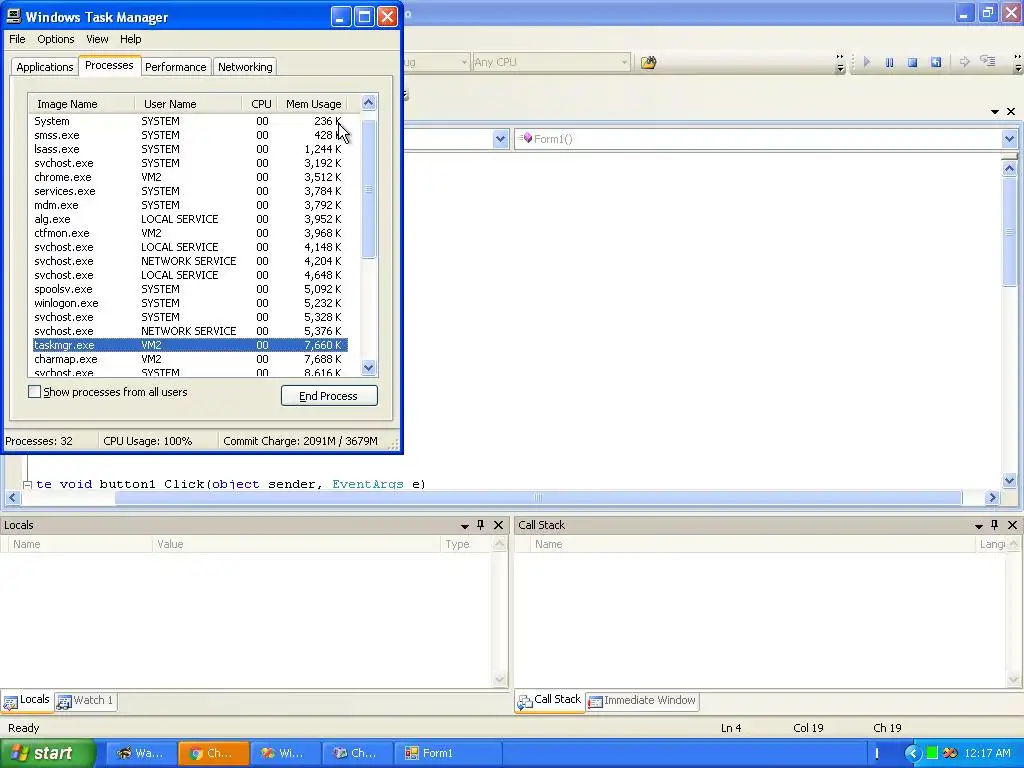The width and height of the screenshot is (1024, 768).
Task: Select the winlogon.exe process row
Action: pos(190,303)
